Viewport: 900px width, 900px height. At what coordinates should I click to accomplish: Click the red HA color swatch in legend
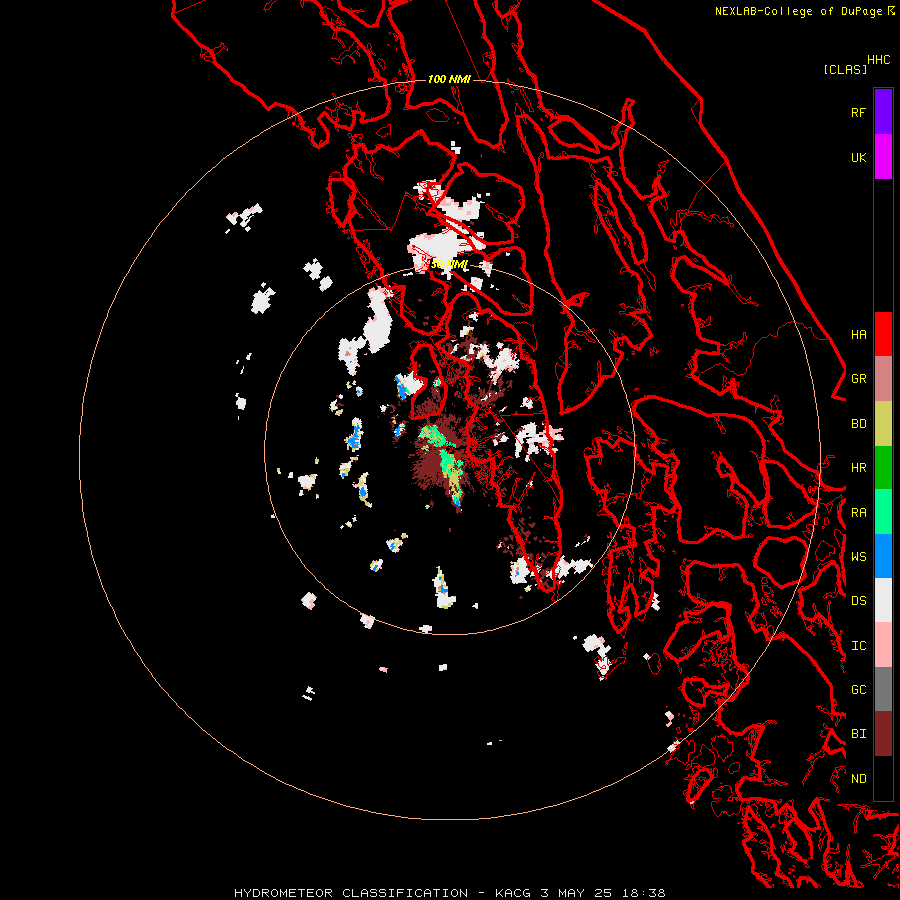click(883, 334)
